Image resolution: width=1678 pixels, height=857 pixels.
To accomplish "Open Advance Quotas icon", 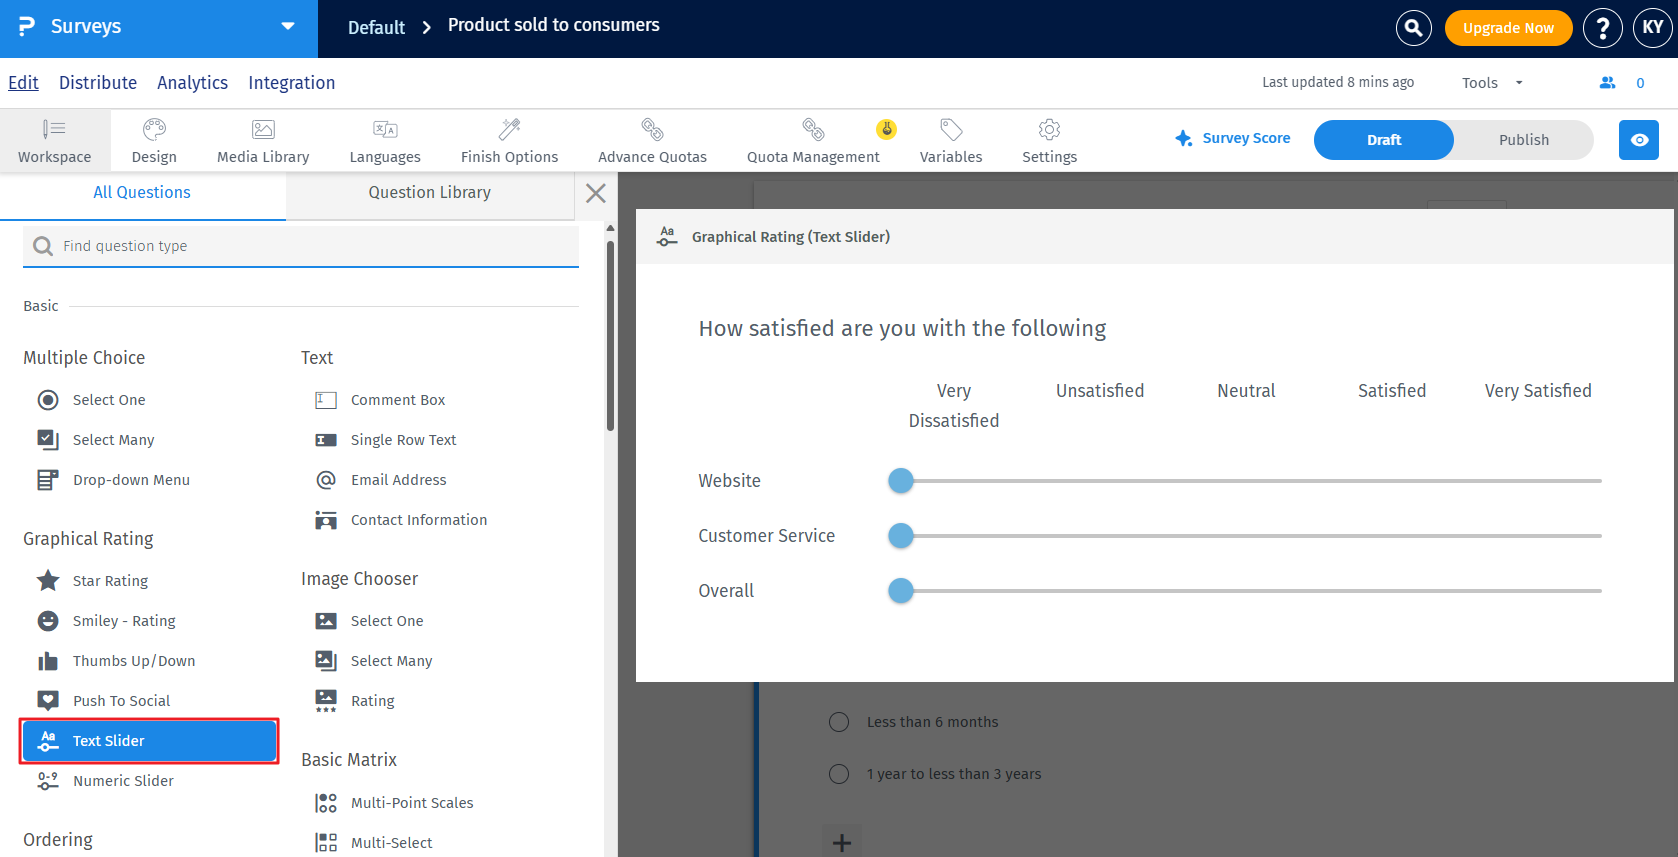I will (x=652, y=129).
